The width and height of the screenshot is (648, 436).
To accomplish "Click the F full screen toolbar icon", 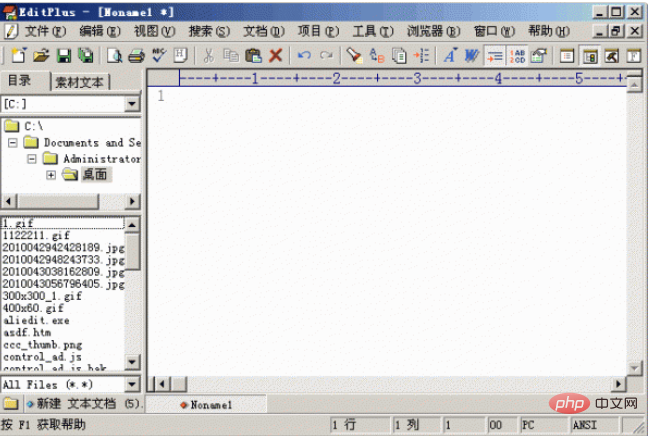I will point(634,56).
